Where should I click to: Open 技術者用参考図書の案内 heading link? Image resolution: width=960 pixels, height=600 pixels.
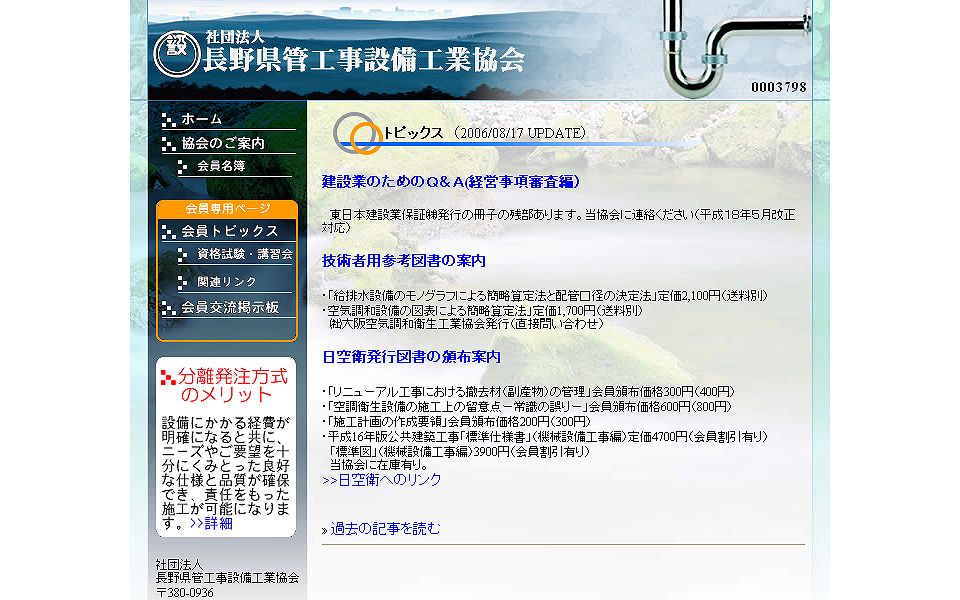pos(403,261)
